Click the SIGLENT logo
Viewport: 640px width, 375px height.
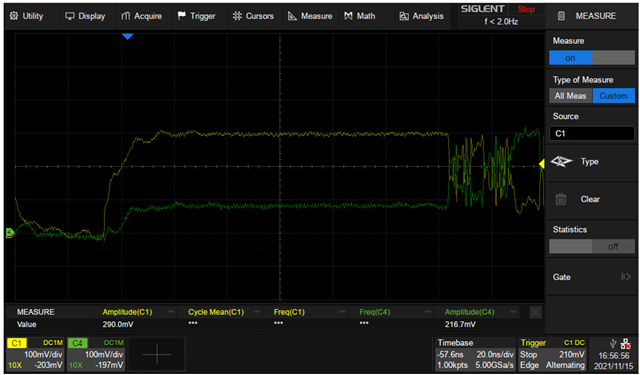click(482, 9)
